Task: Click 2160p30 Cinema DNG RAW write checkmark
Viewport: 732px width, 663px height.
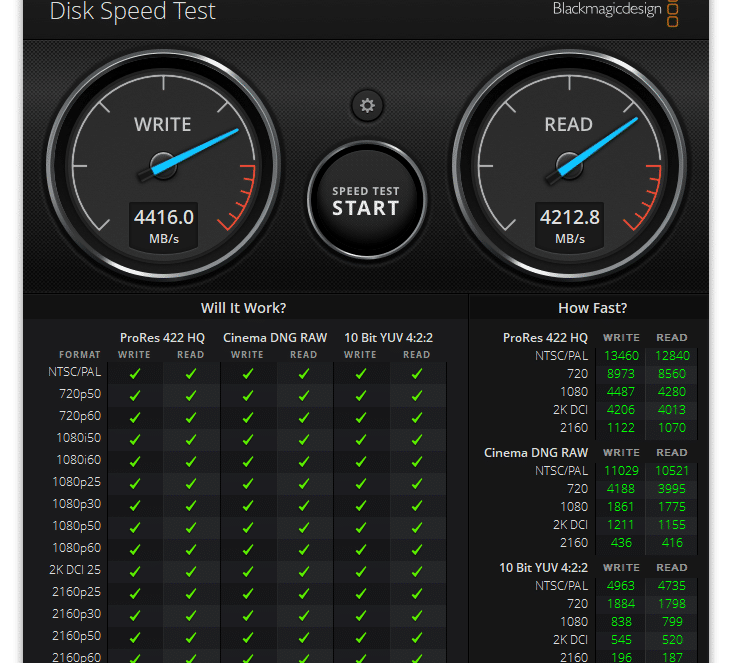Action: click(x=247, y=615)
